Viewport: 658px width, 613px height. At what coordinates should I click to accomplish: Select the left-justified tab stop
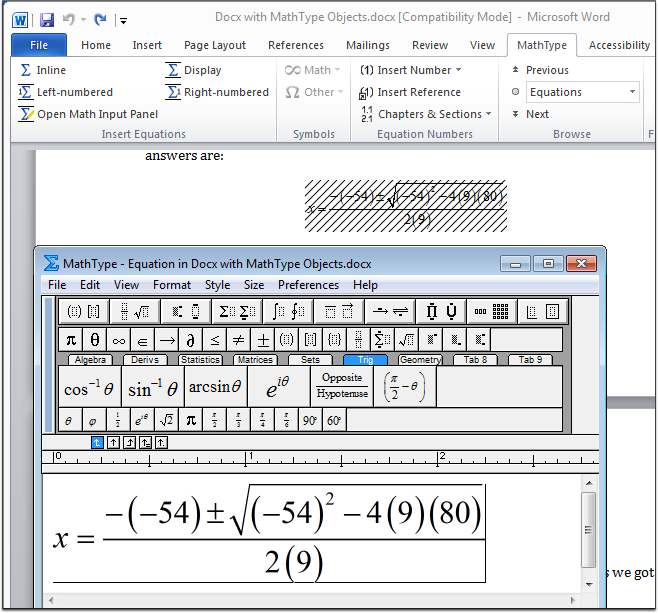pyautogui.click(x=97, y=443)
